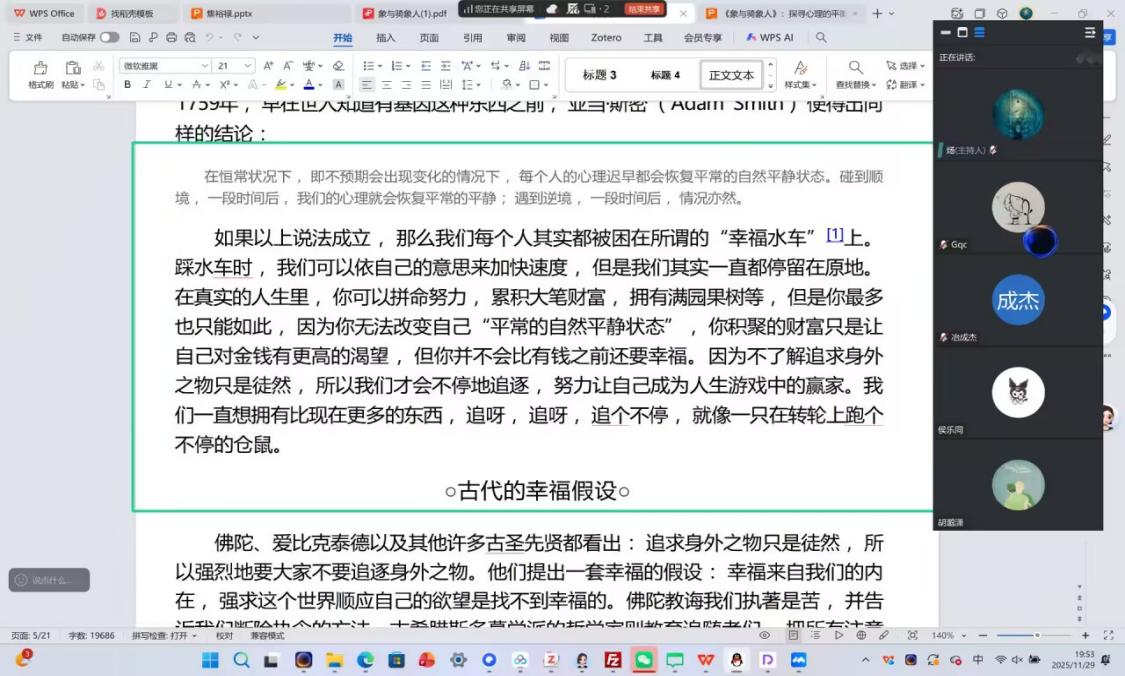Toggle the auto-save (自动保存) switch
1125x676 pixels.
click(109, 37)
